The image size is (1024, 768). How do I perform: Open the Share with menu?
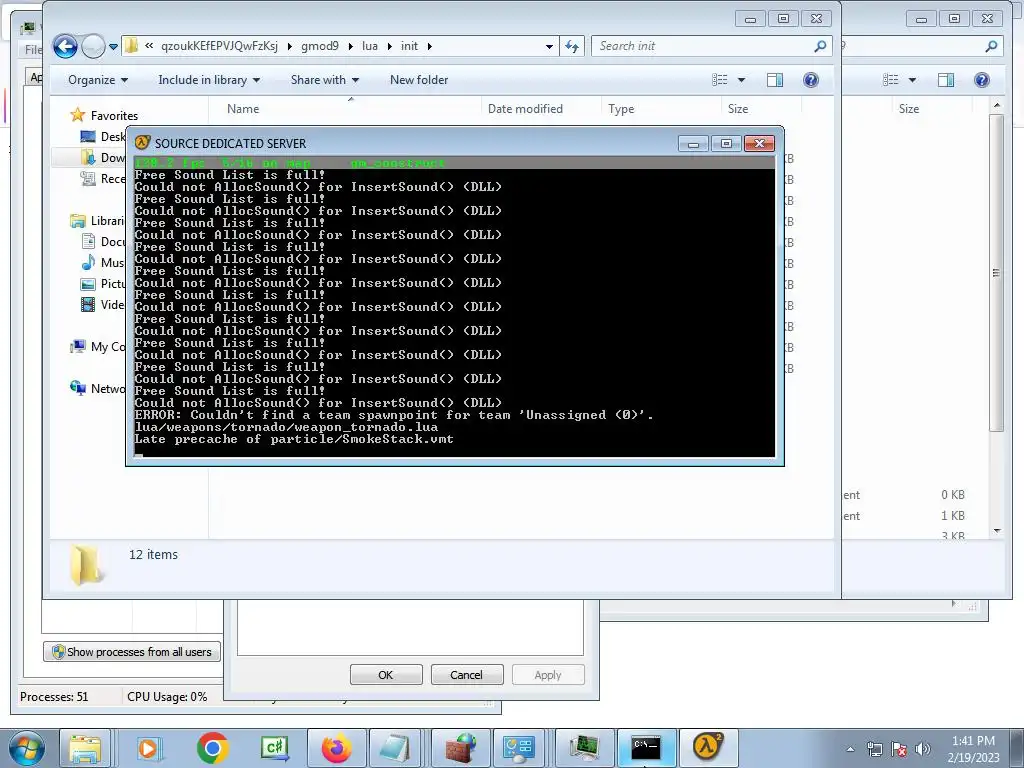point(325,80)
